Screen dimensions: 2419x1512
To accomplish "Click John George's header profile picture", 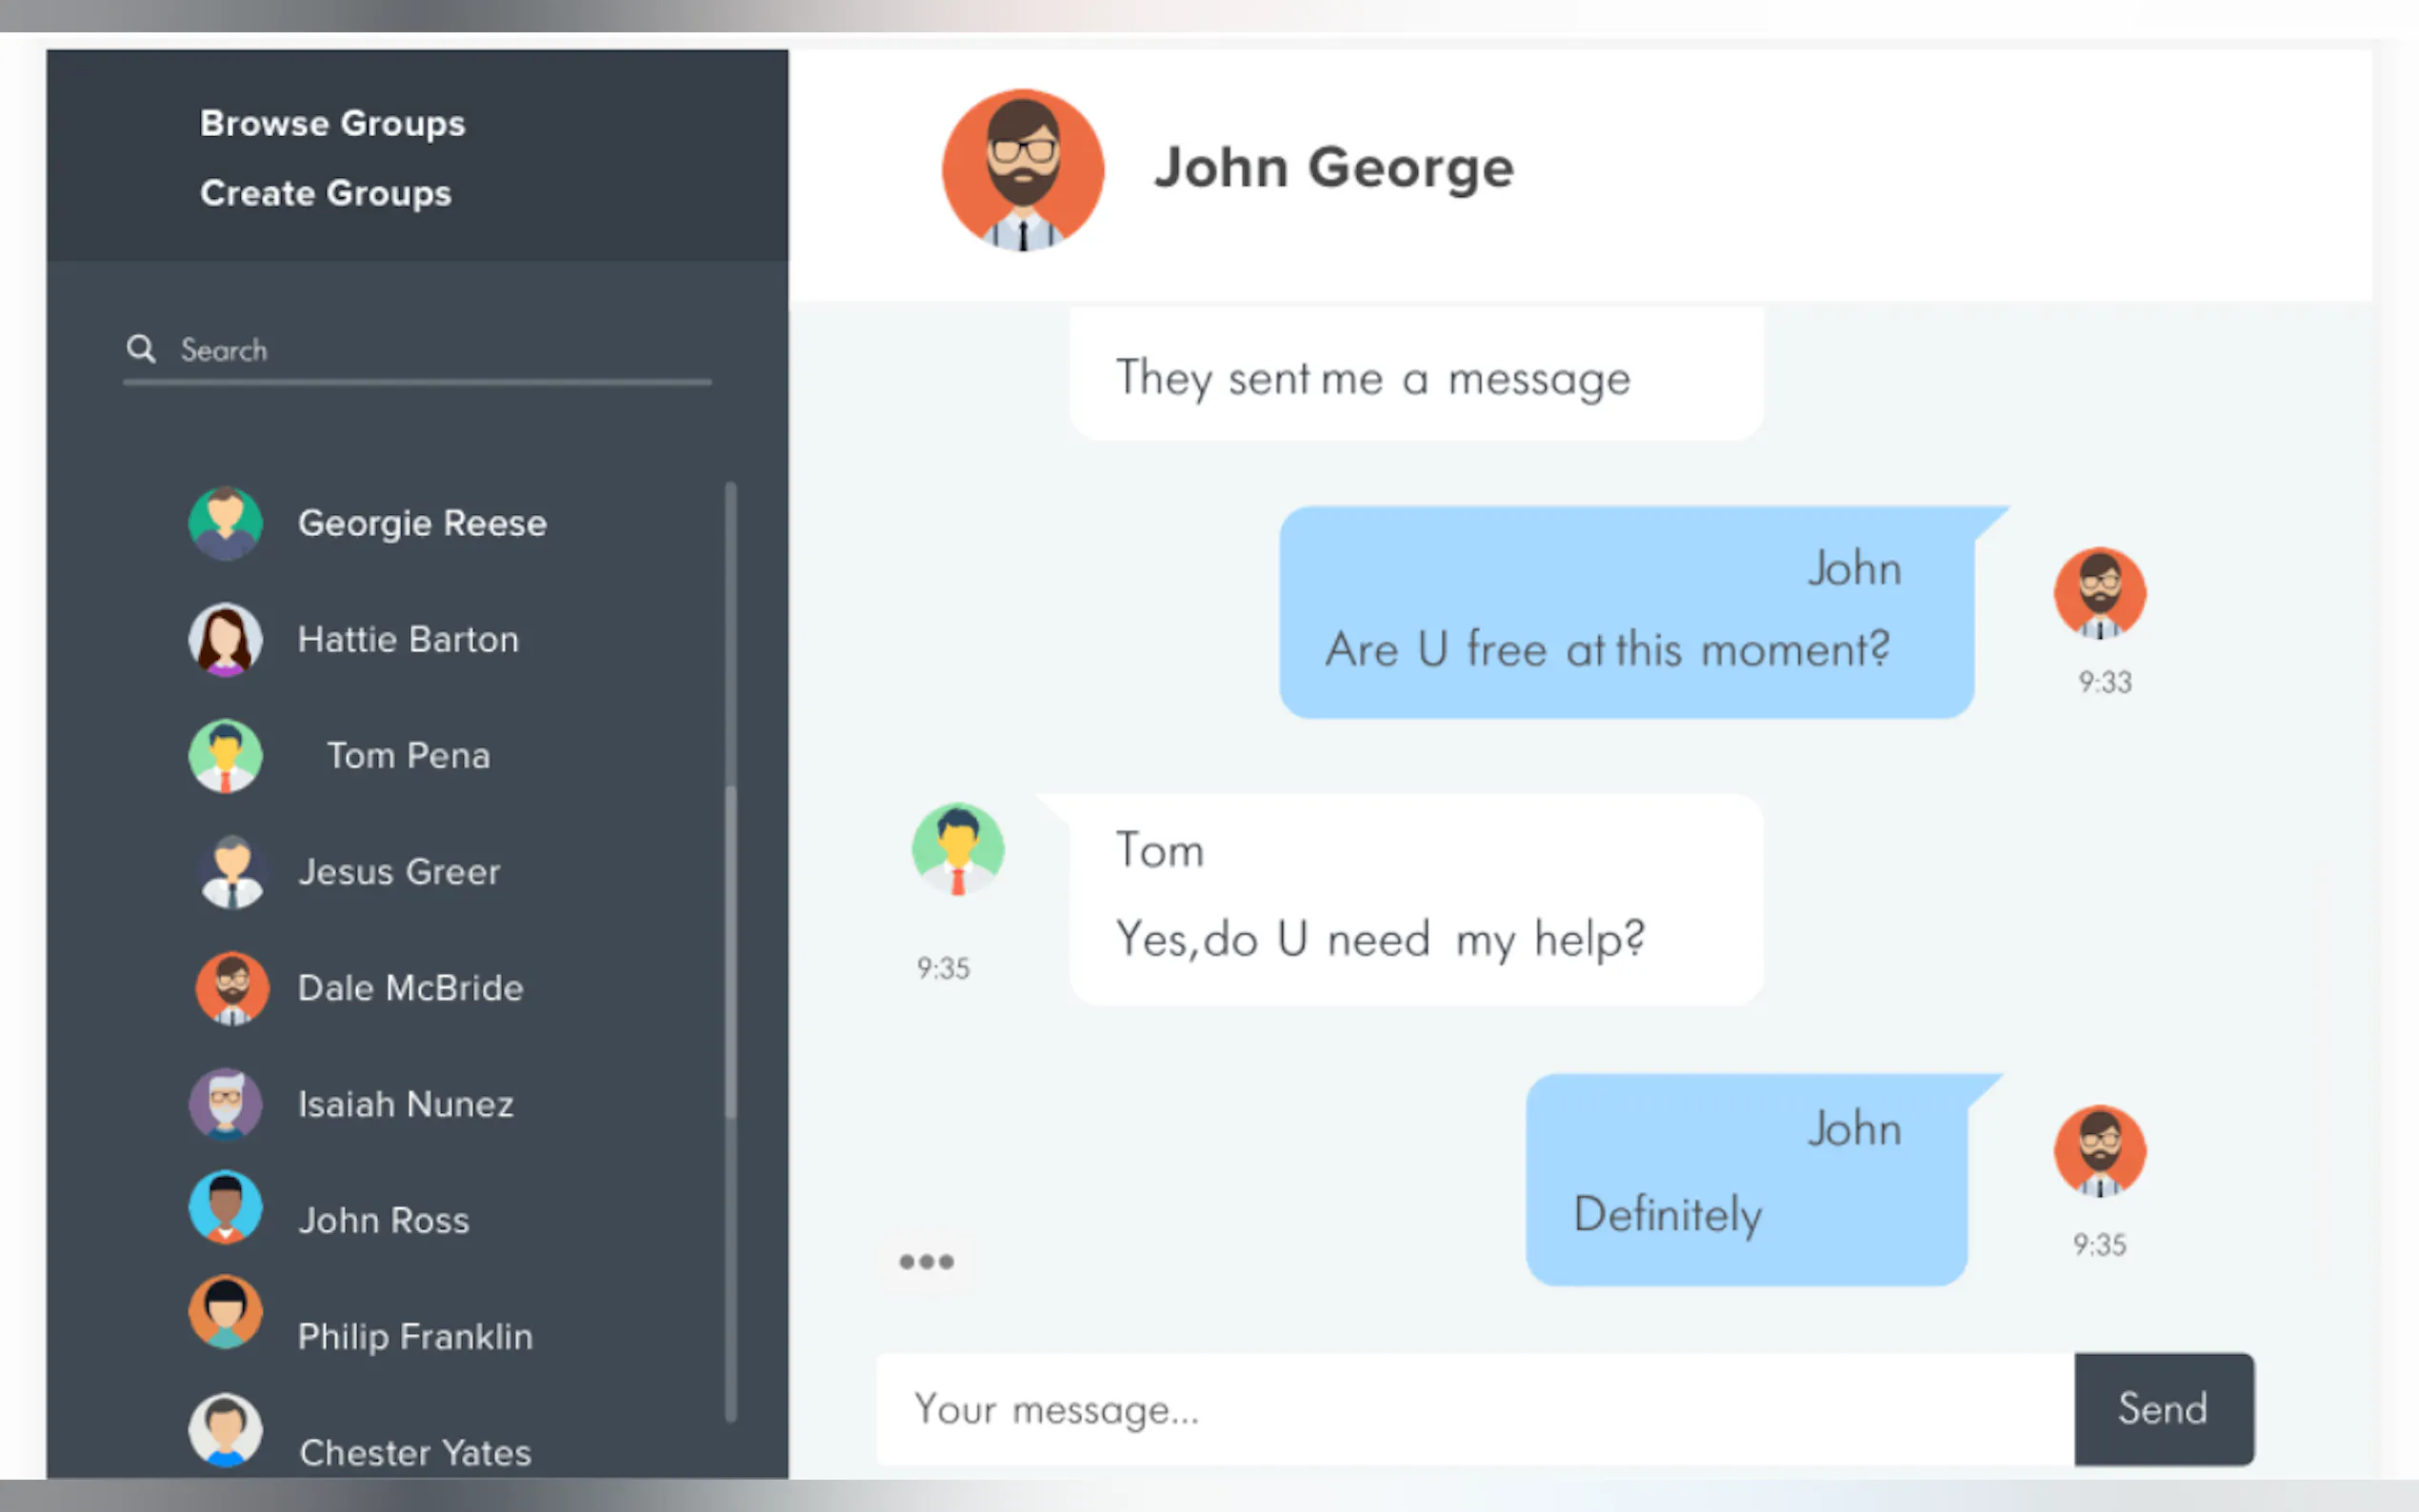I will 1022,169.
